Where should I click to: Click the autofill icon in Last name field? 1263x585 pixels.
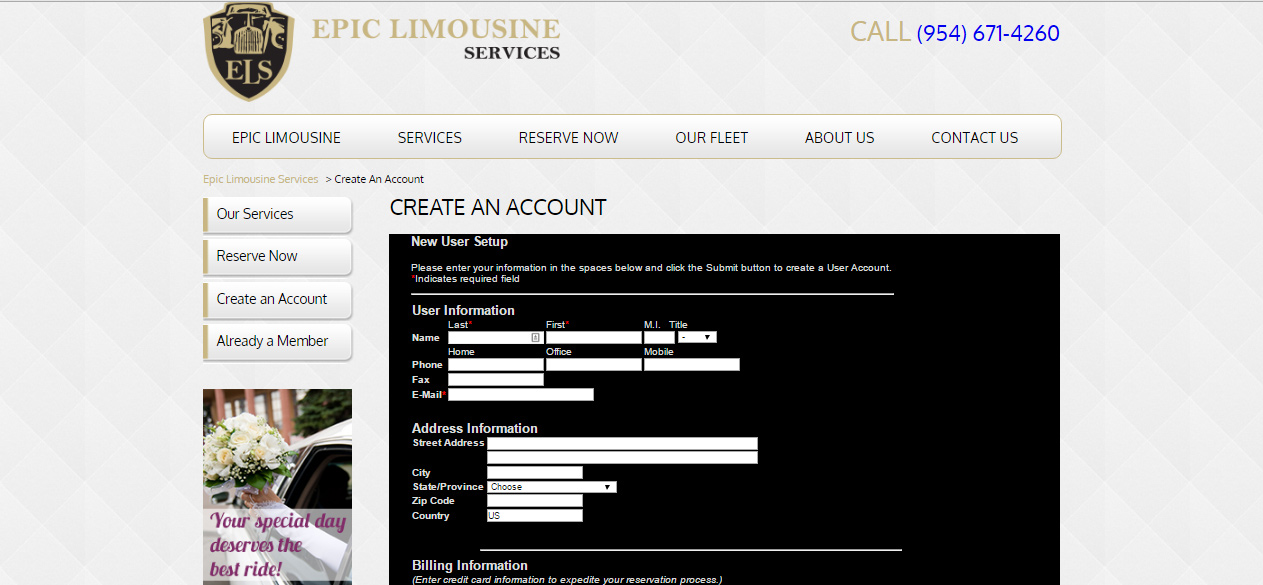click(536, 338)
